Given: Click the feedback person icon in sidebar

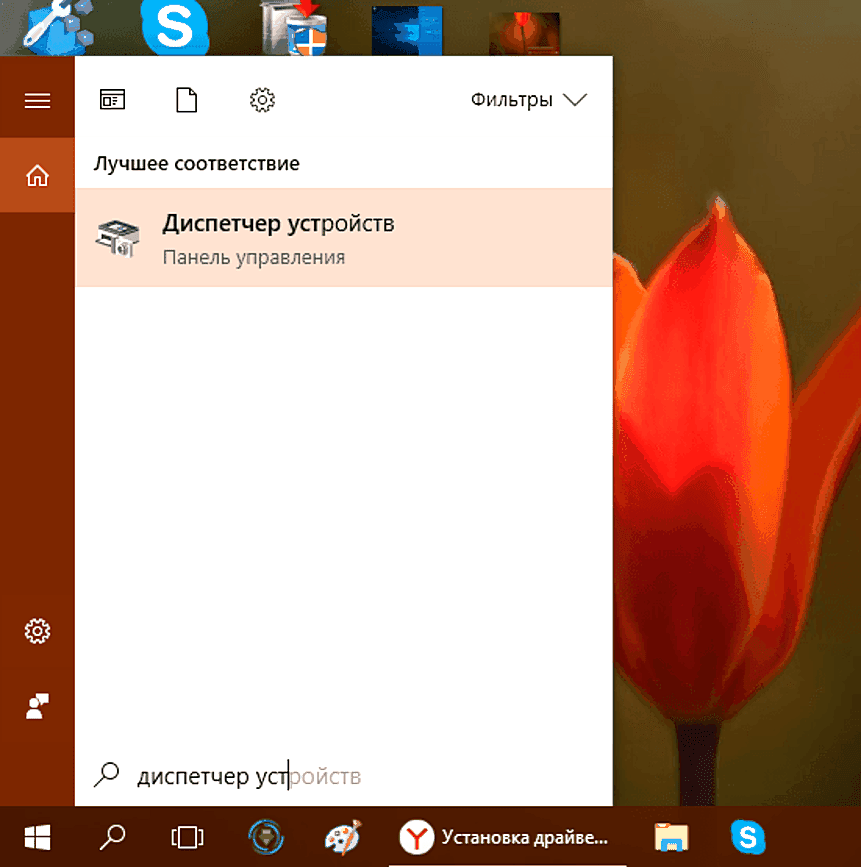Looking at the screenshot, I should (37, 707).
